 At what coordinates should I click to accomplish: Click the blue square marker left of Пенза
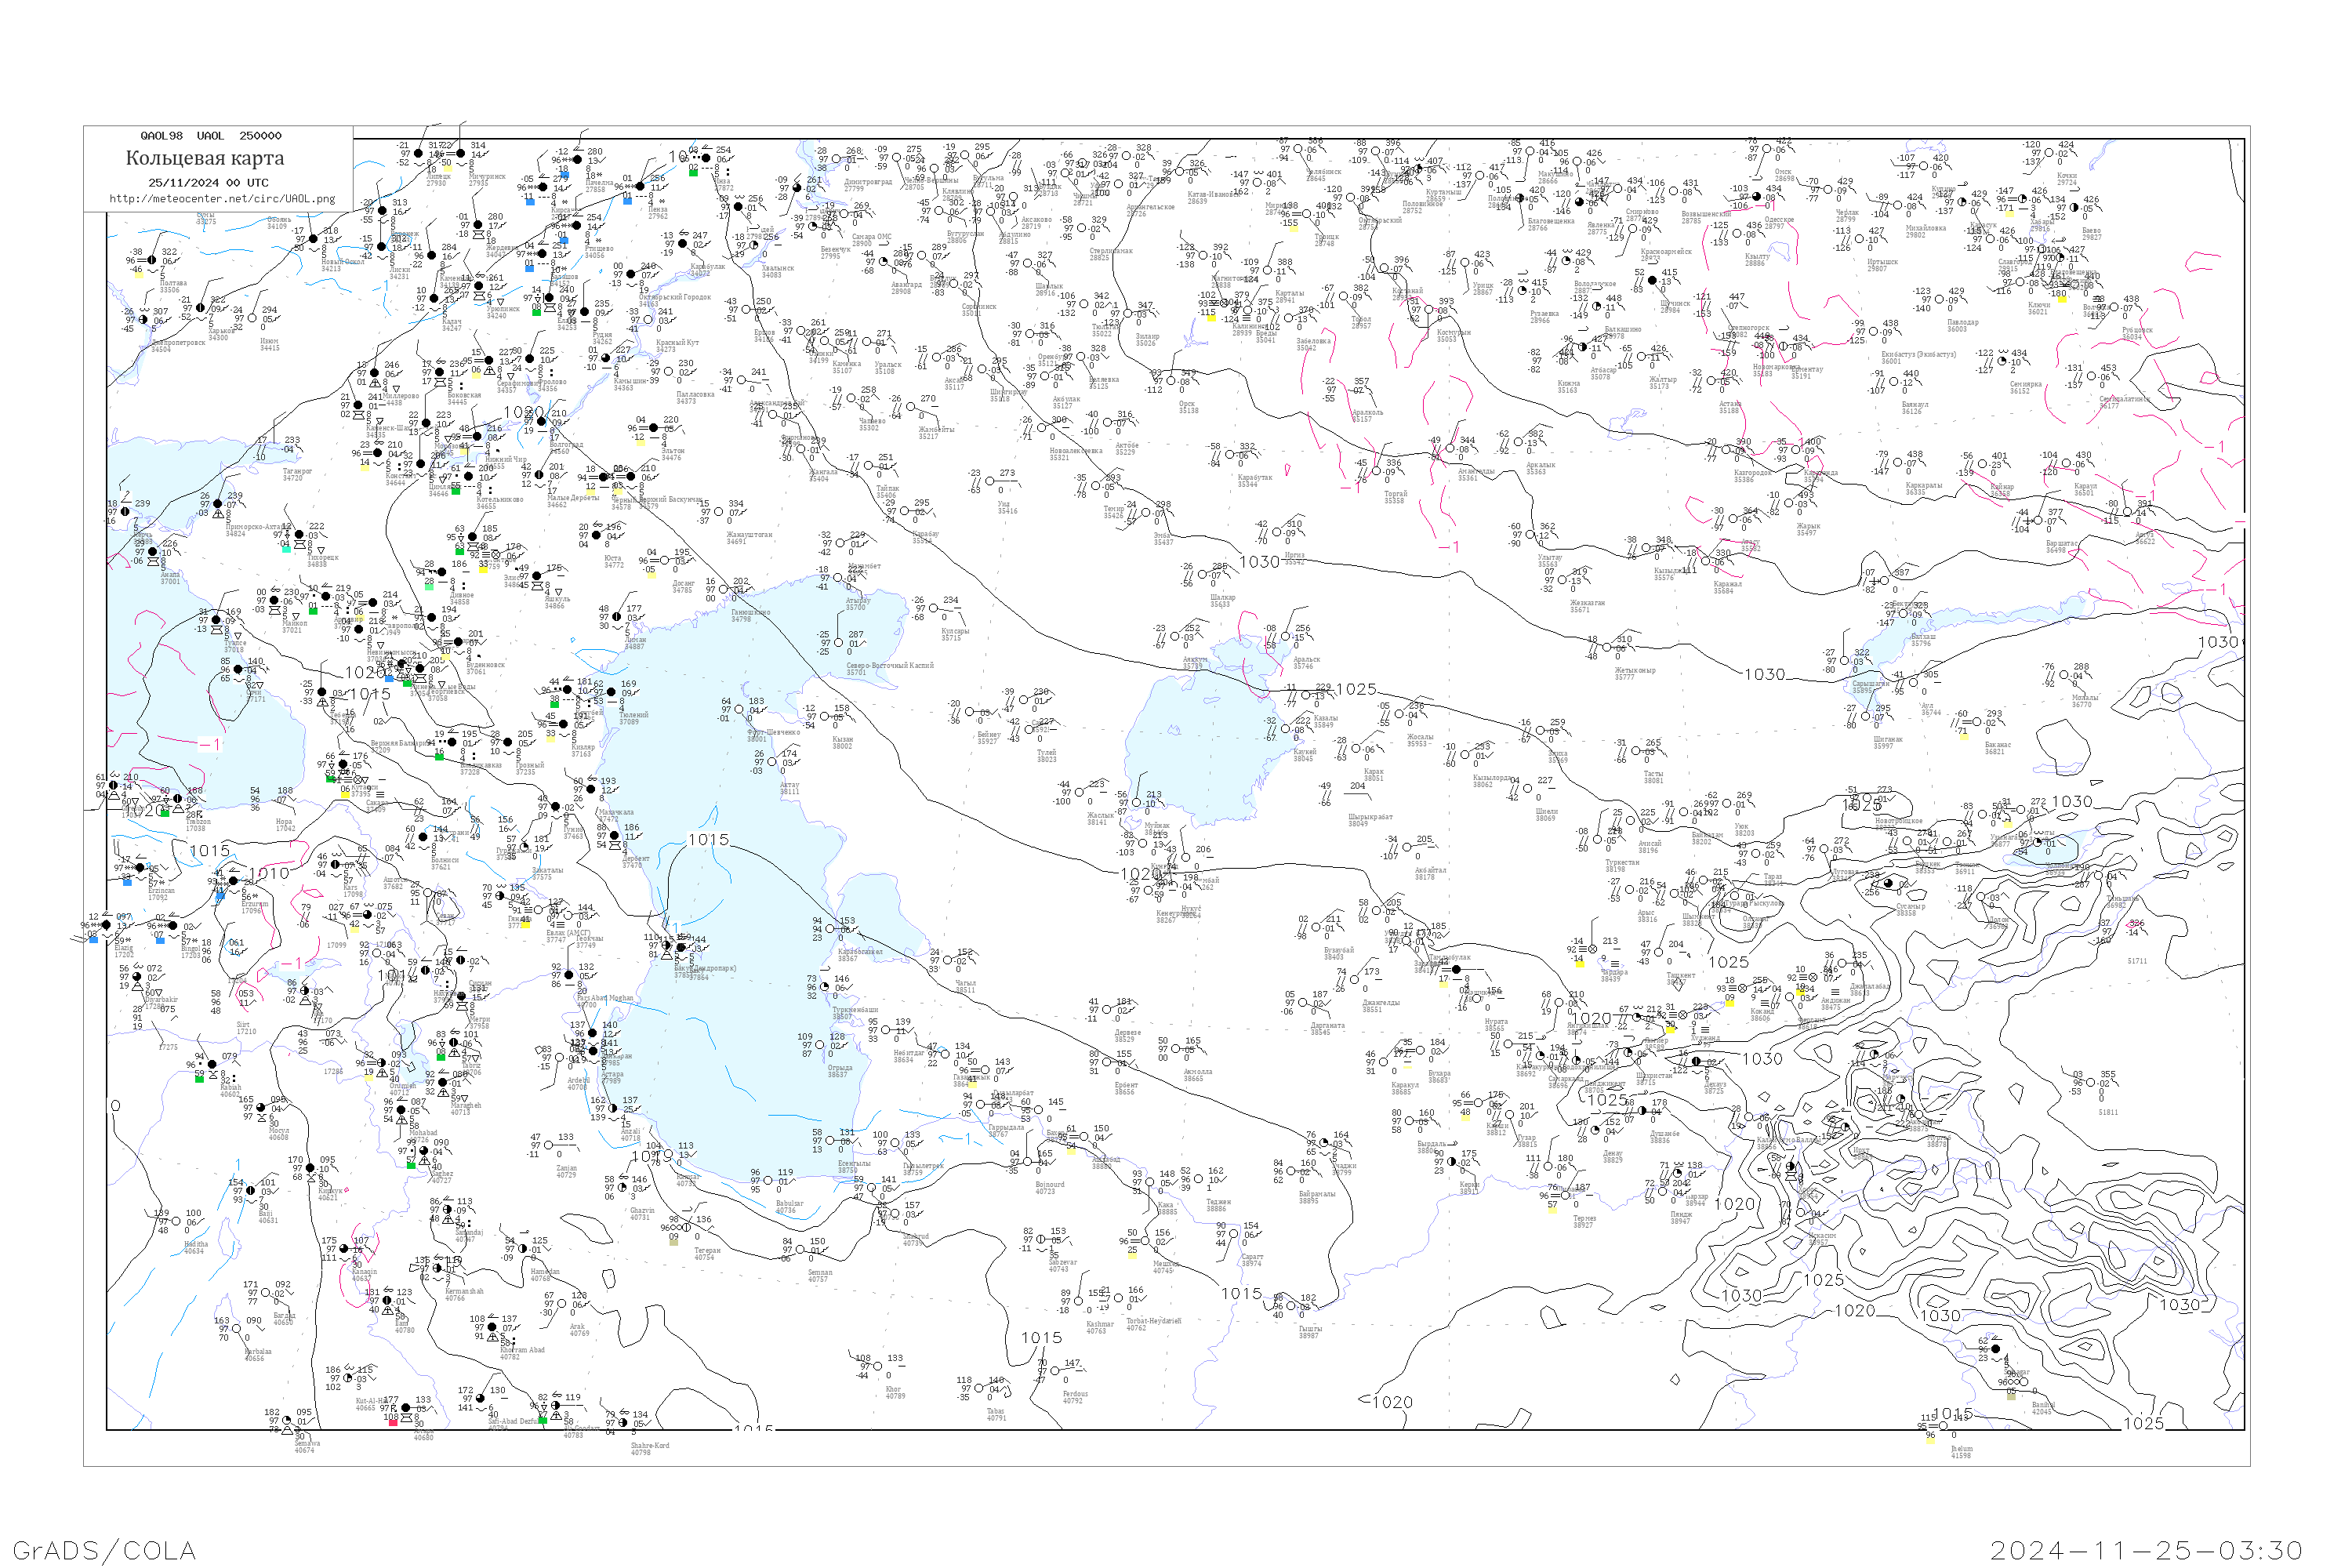coord(627,200)
